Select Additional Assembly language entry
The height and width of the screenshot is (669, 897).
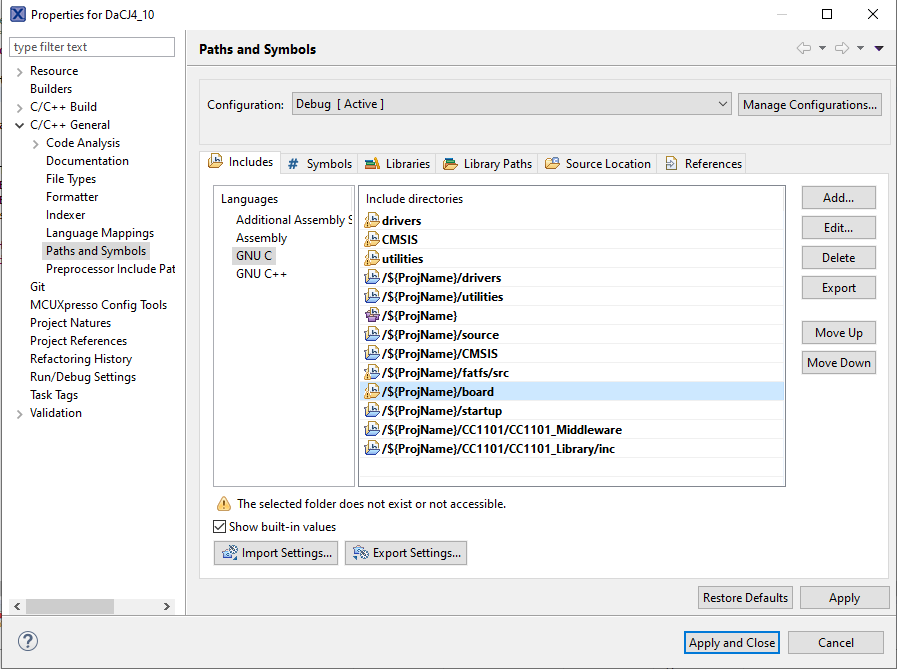pyautogui.click(x=294, y=220)
